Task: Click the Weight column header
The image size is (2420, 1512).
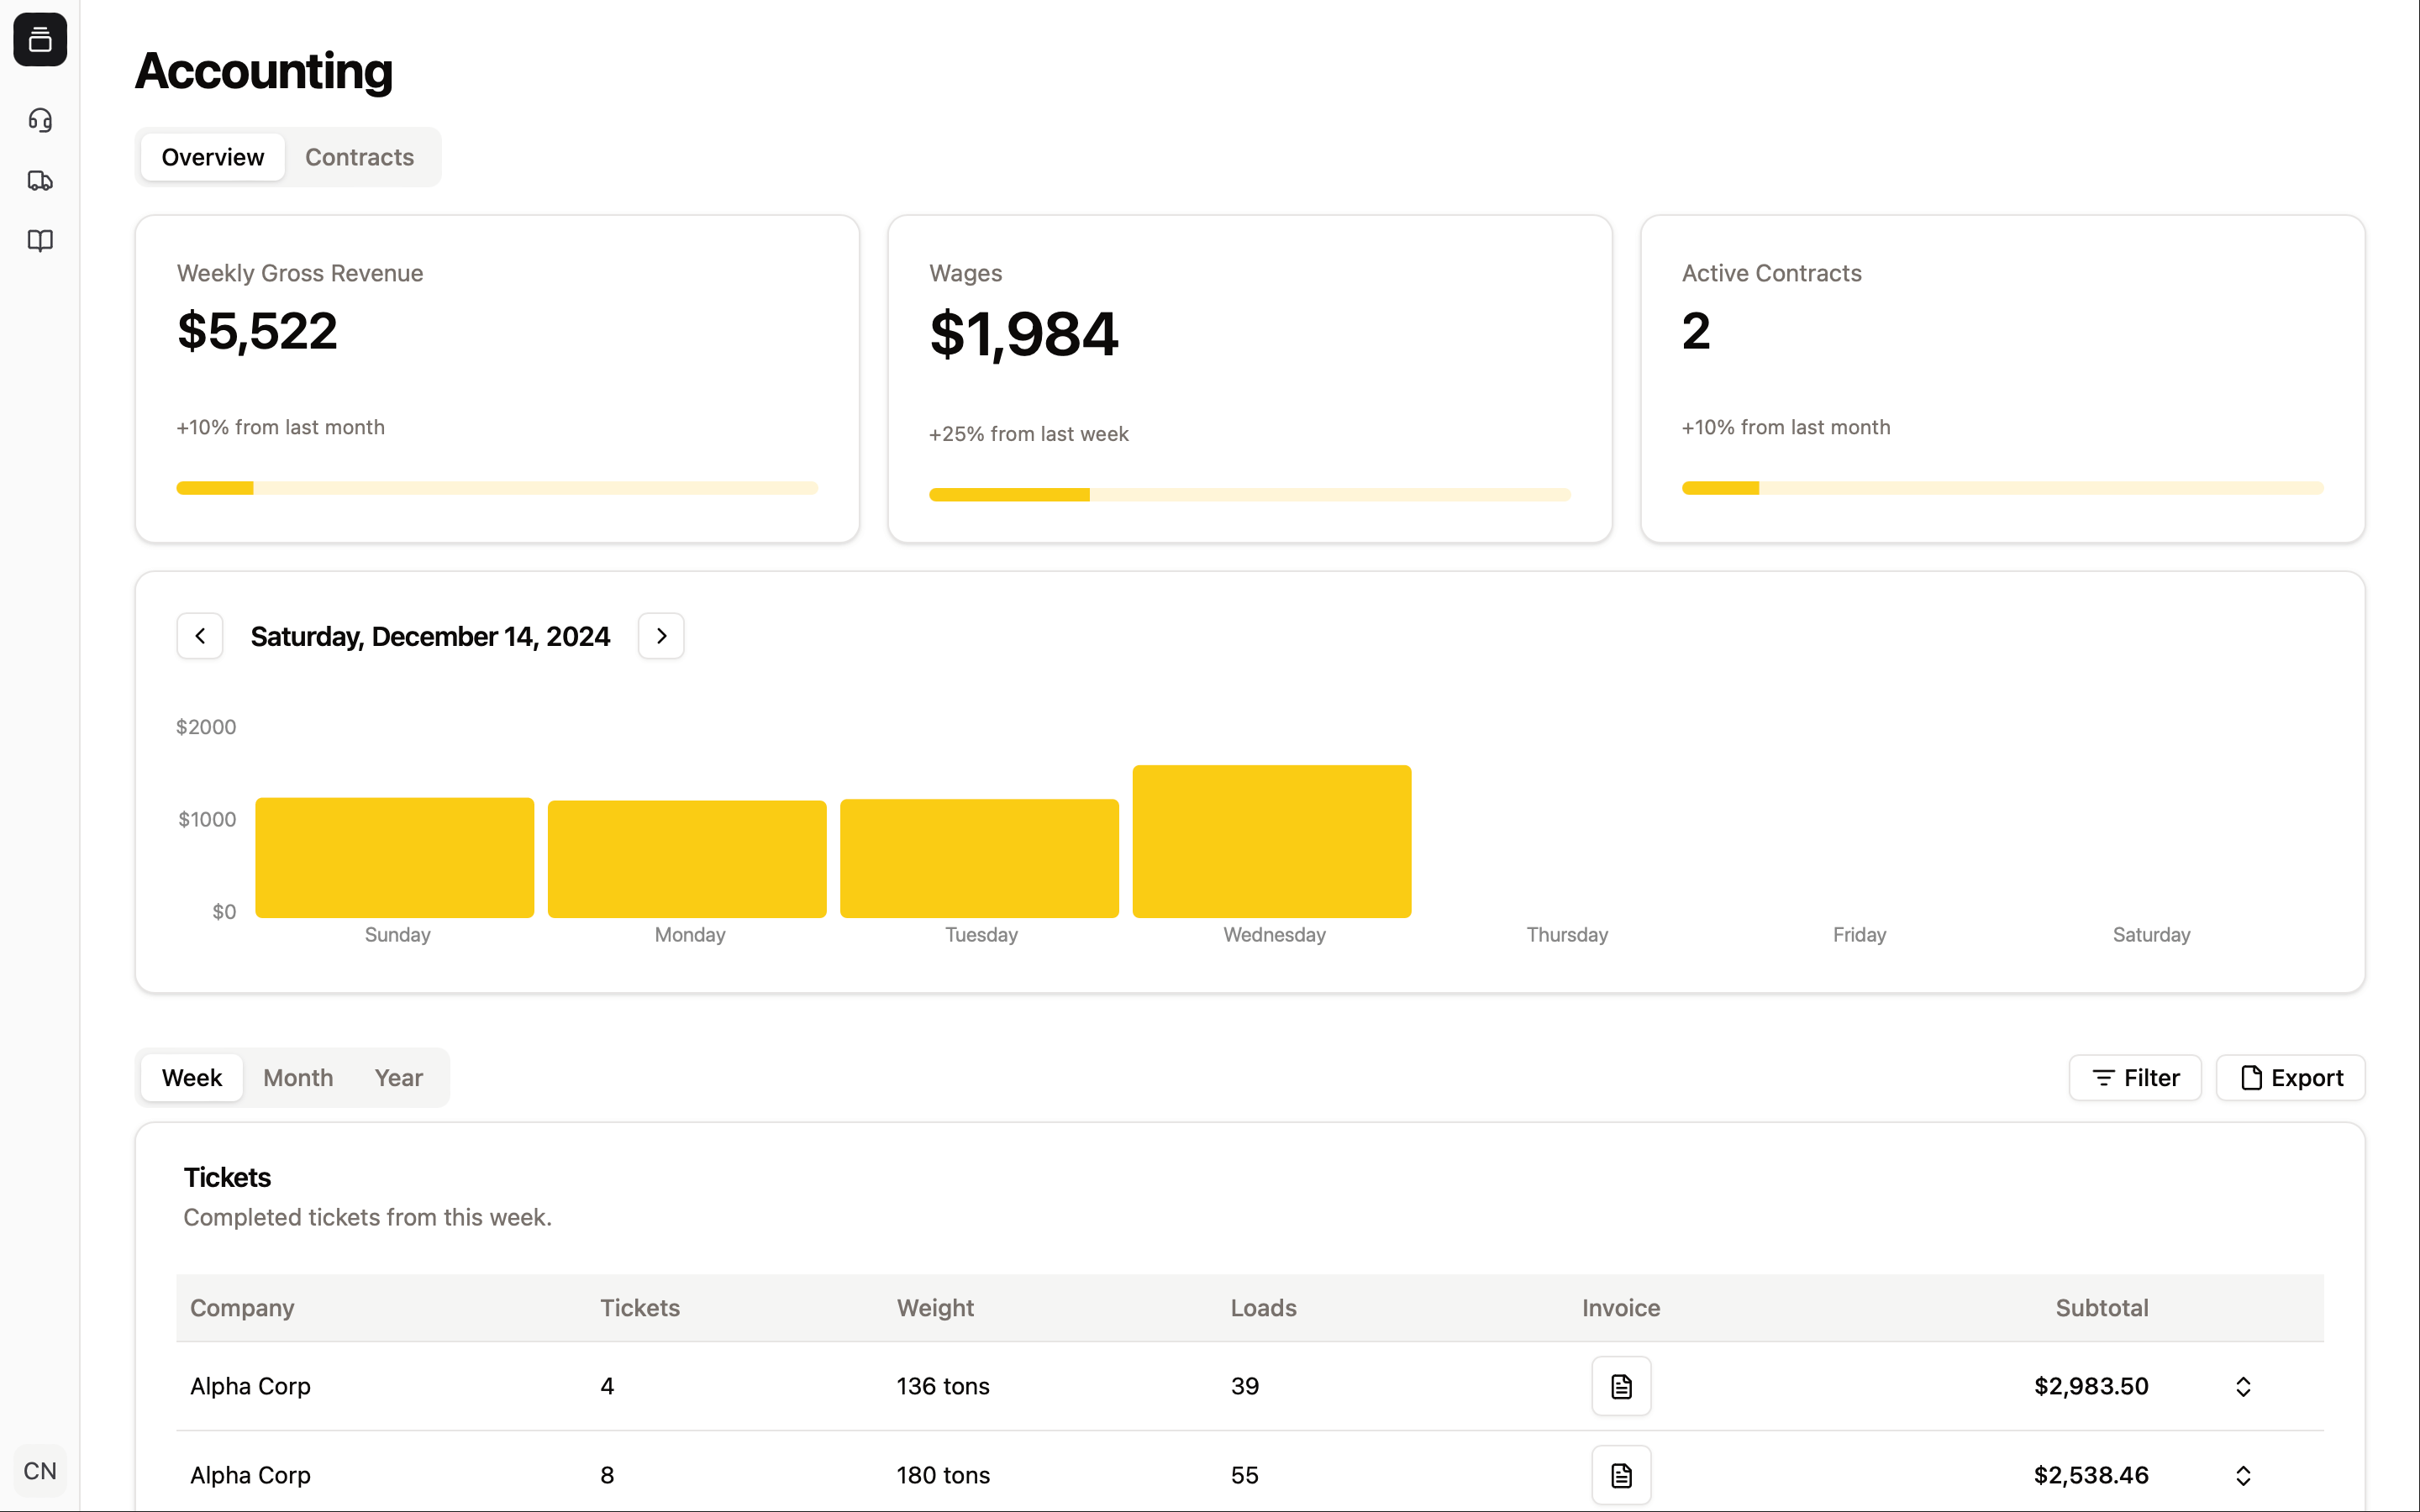Action: coord(935,1308)
